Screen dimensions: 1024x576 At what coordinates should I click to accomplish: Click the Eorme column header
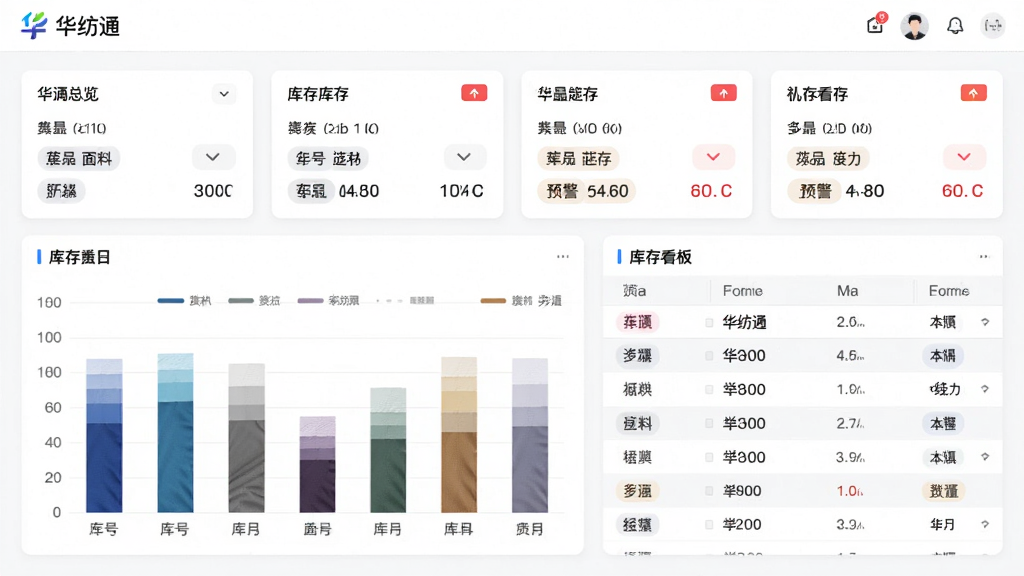(949, 291)
